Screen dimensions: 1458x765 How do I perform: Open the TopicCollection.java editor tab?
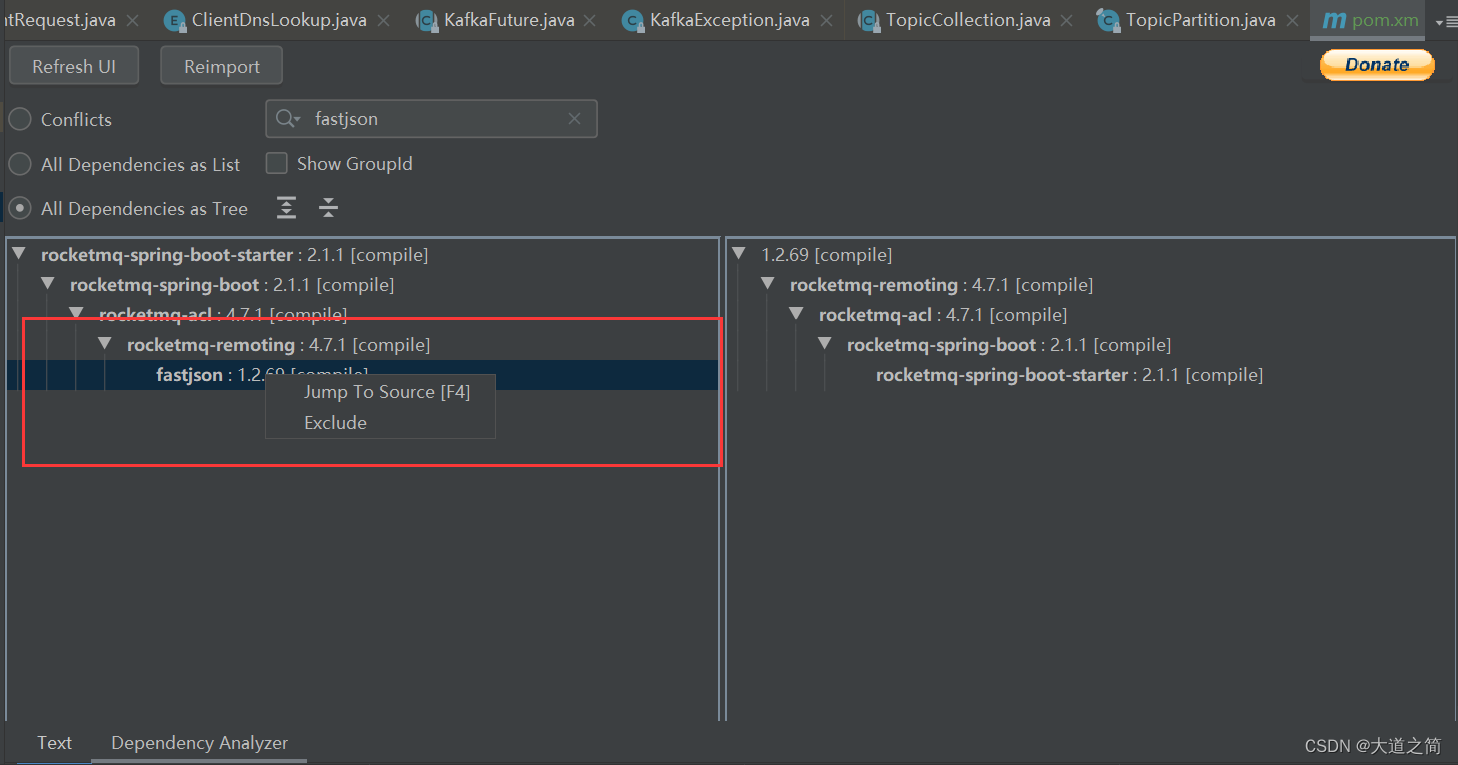click(968, 20)
